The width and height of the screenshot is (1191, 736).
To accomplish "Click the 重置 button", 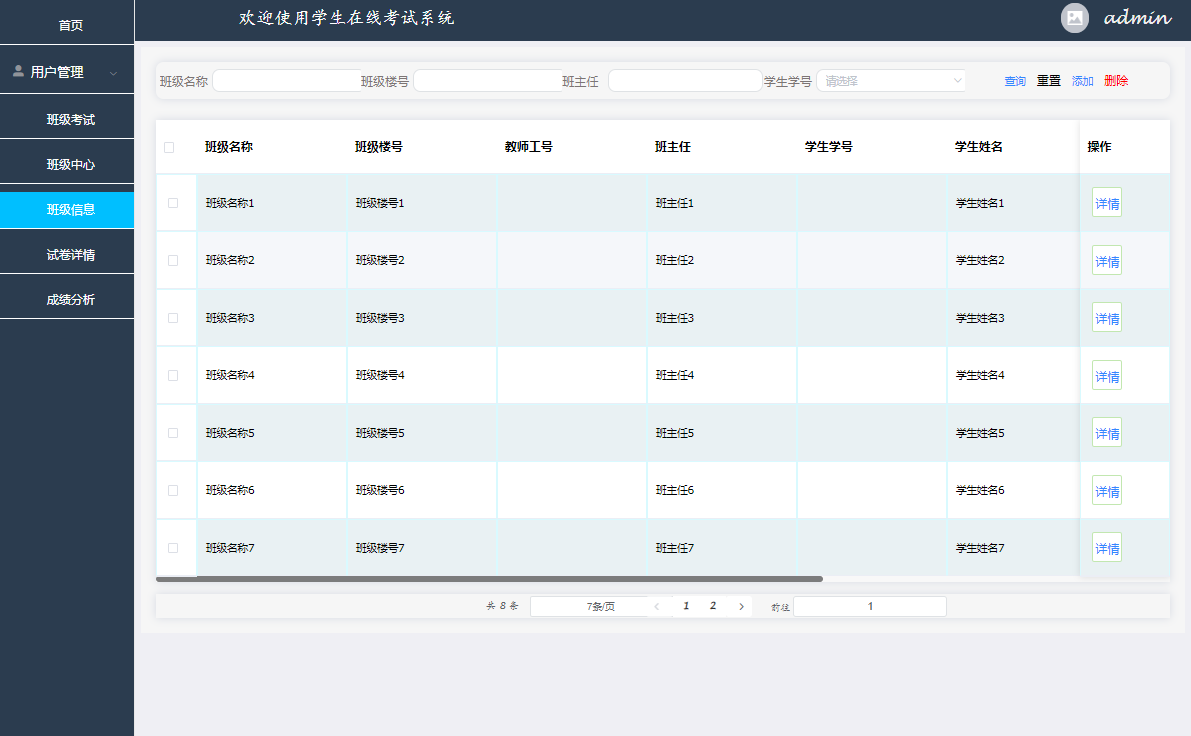I will [x=1048, y=81].
